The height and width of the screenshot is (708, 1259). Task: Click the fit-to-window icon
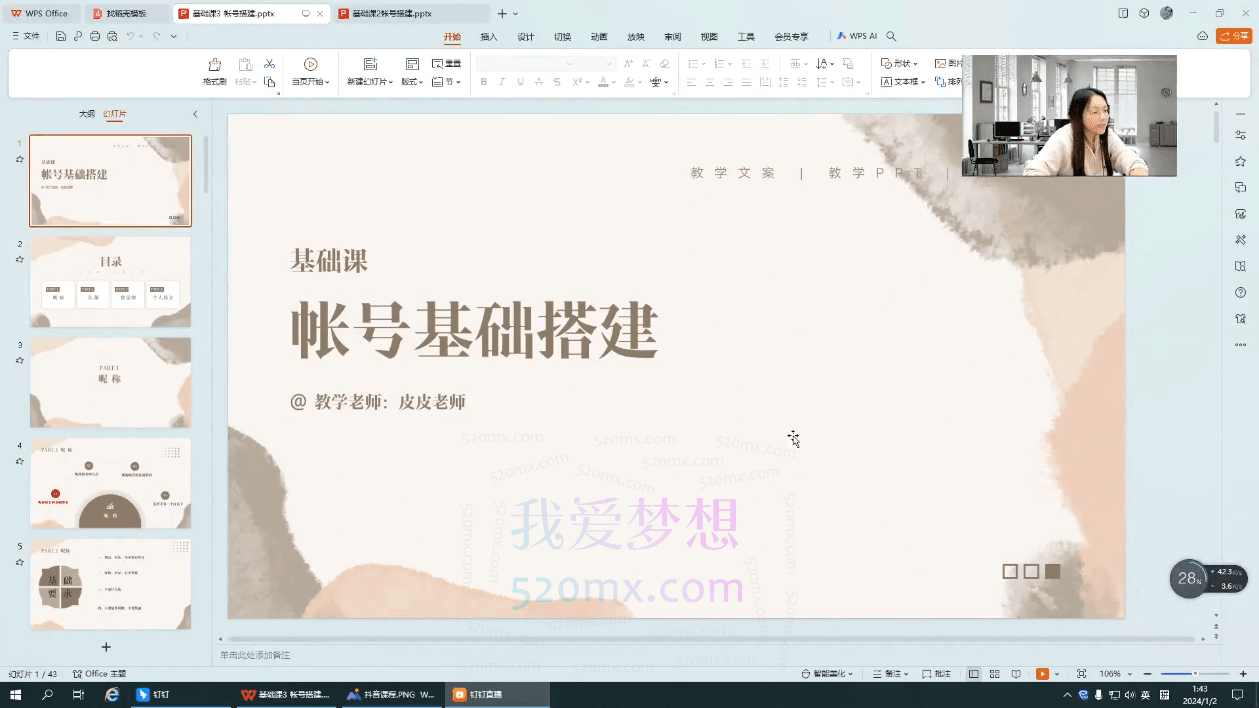coord(1081,674)
